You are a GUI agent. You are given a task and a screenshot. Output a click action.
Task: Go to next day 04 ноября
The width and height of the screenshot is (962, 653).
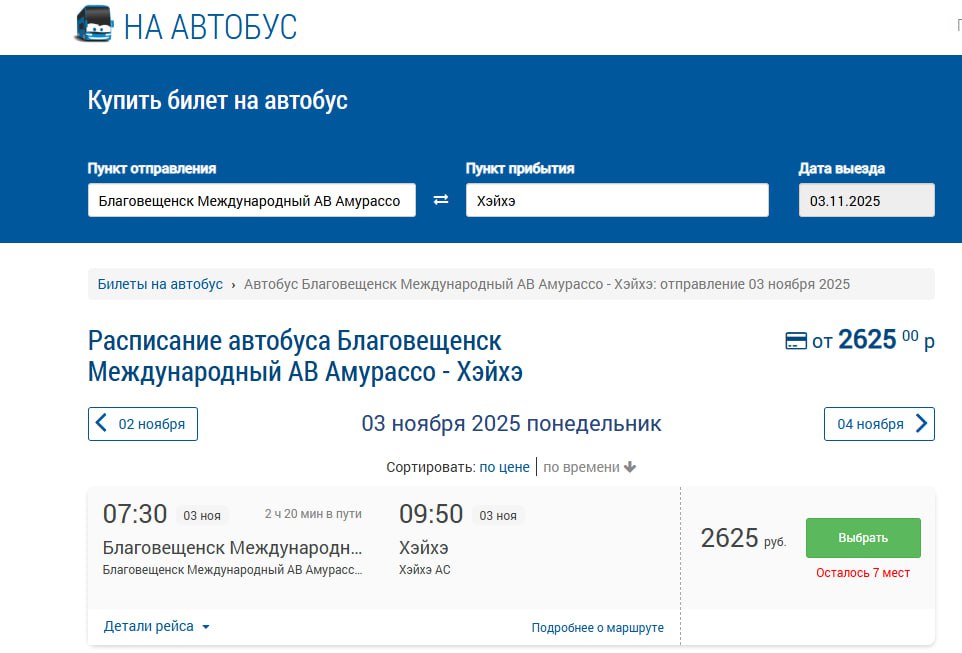click(x=879, y=424)
